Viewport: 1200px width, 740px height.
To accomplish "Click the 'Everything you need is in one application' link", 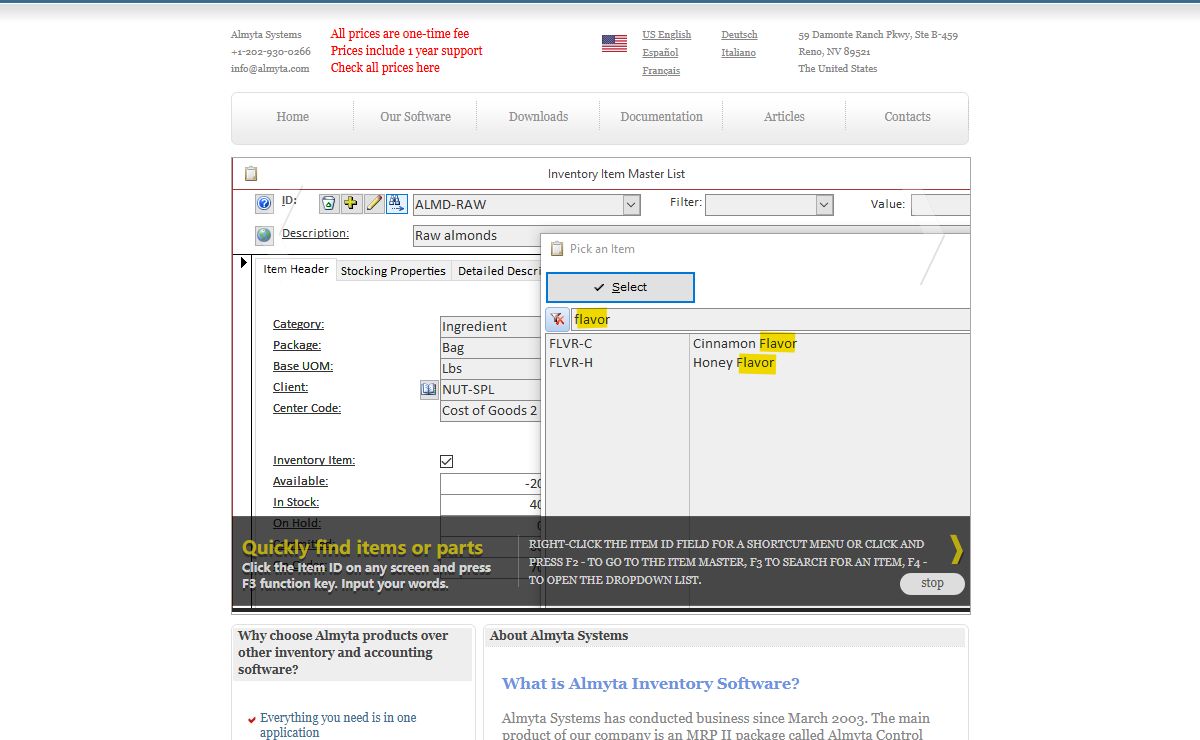I will tap(338, 725).
